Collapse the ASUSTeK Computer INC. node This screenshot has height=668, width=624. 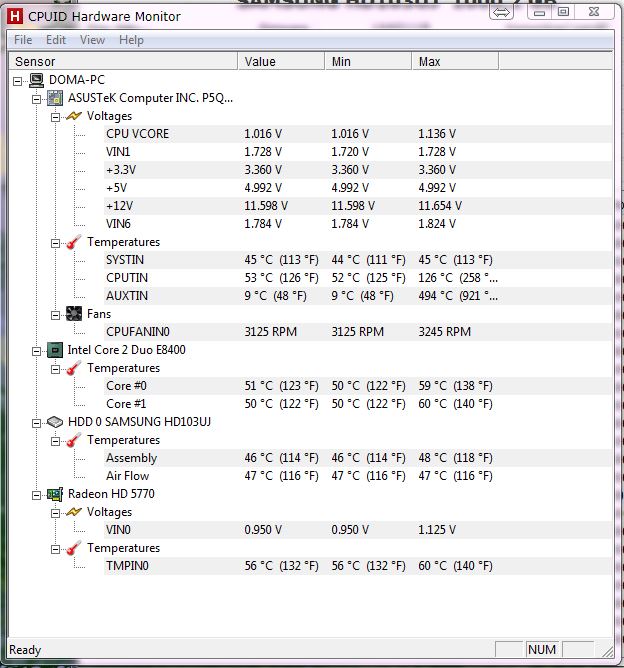pos(37,99)
